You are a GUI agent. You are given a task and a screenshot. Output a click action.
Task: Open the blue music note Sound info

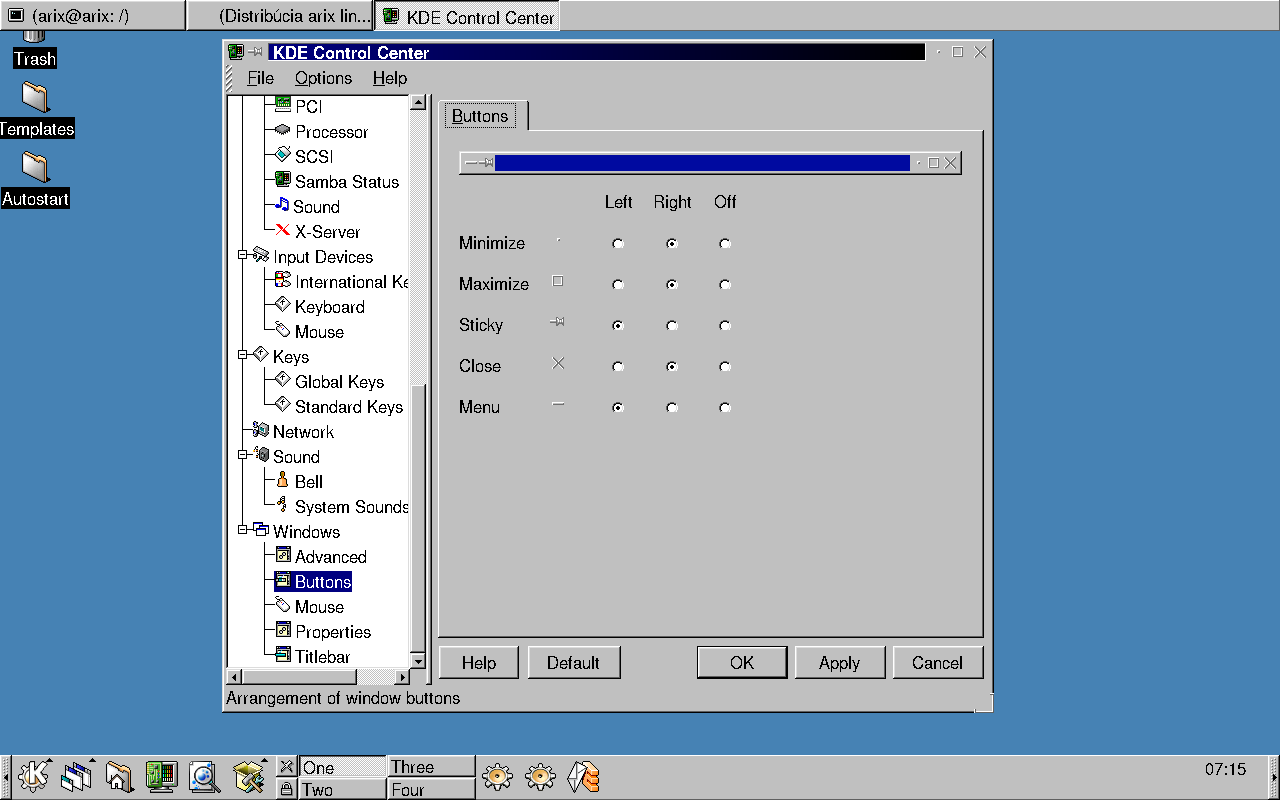pyautogui.click(x=282, y=205)
